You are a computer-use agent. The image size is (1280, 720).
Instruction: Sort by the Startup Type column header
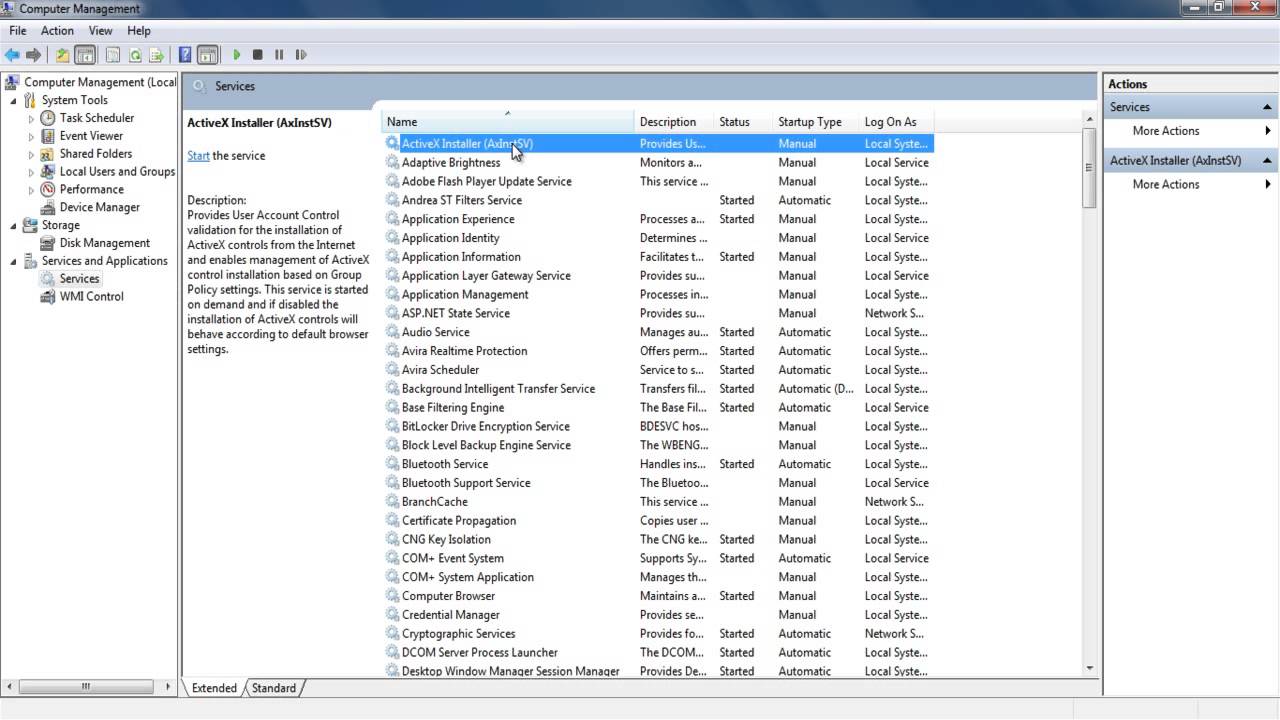(x=816, y=122)
